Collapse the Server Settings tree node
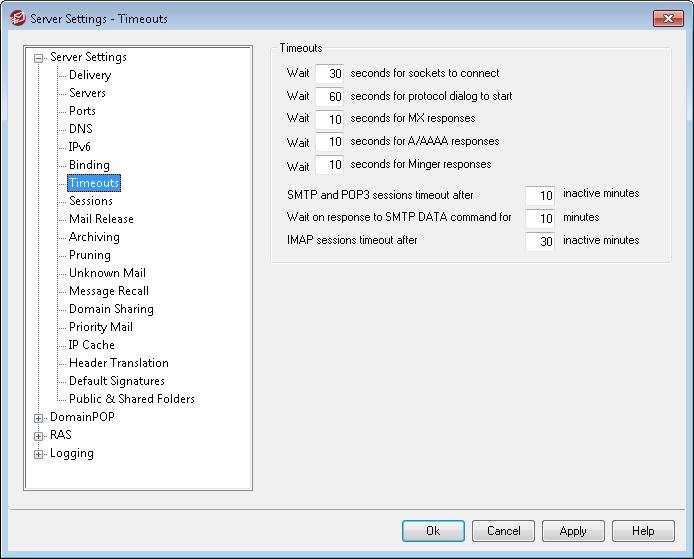Viewport: 694px width, 559px height. tap(39, 58)
